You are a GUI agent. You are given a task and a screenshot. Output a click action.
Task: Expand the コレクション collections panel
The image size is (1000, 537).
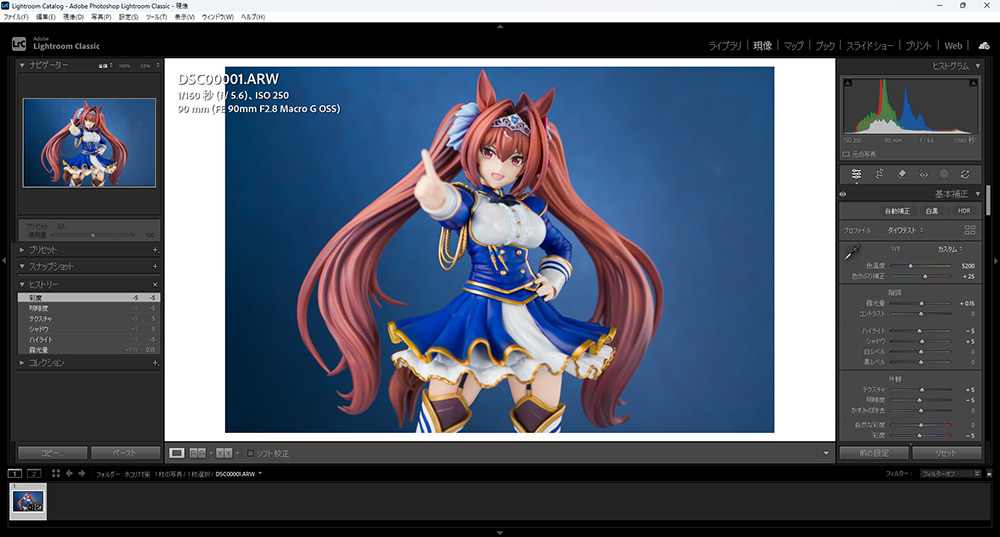[22, 363]
